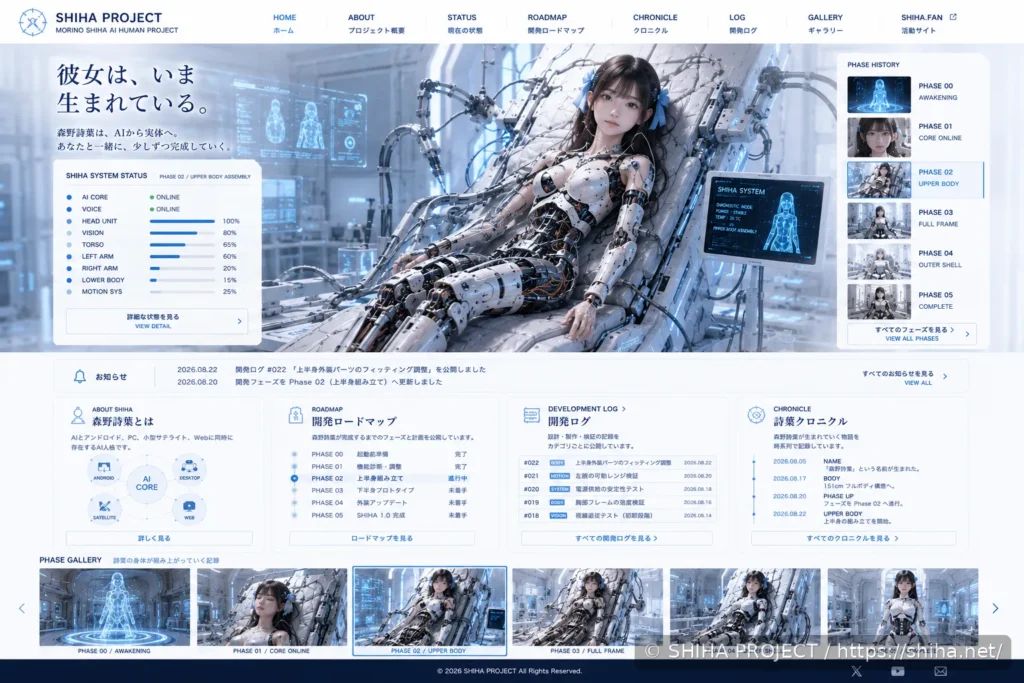Click the すべてのクロニクルを見る button
This screenshot has width=1024, height=683.
(853, 538)
